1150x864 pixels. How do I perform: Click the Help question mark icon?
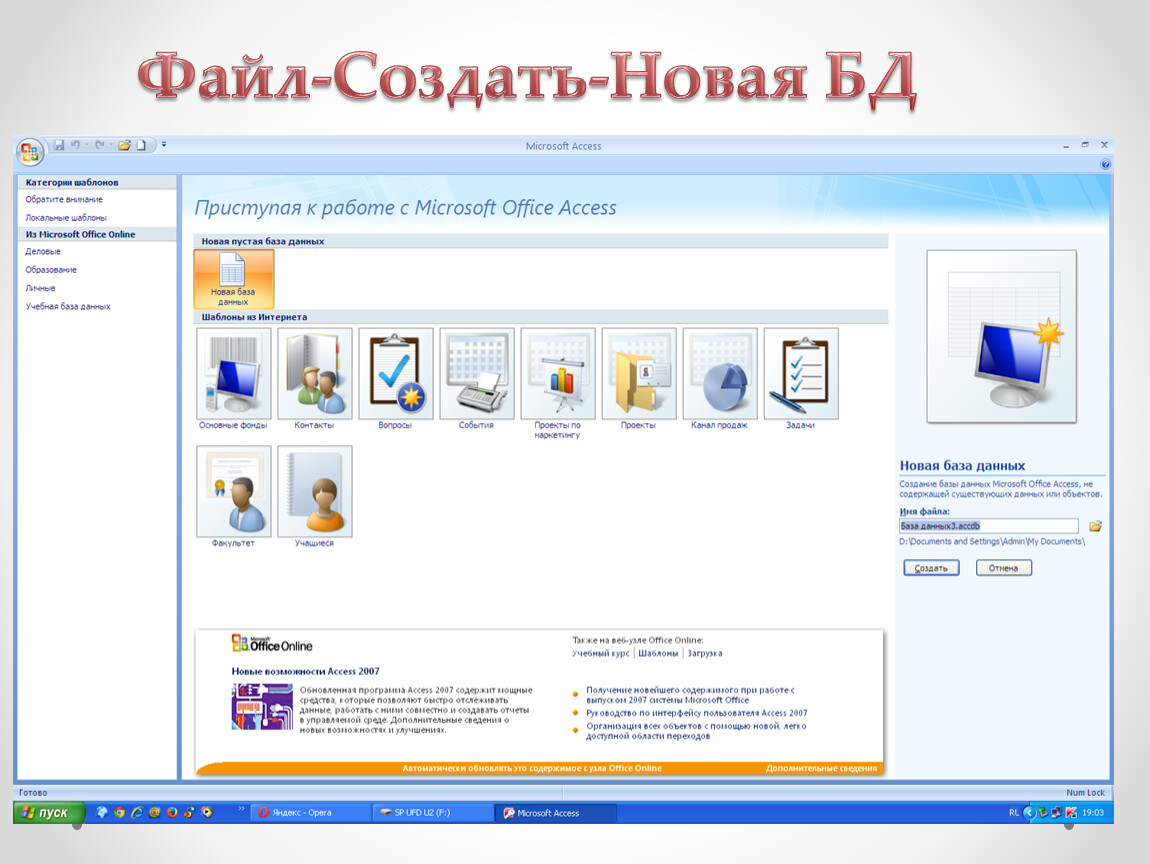pos(1105,165)
